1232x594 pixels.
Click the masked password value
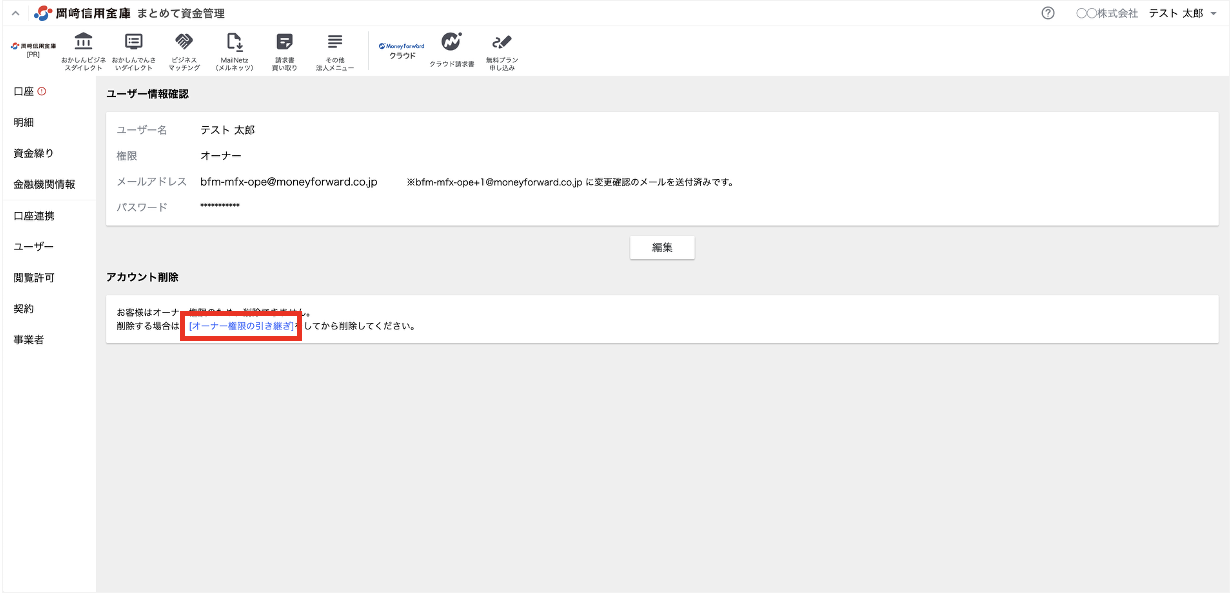(x=220, y=207)
